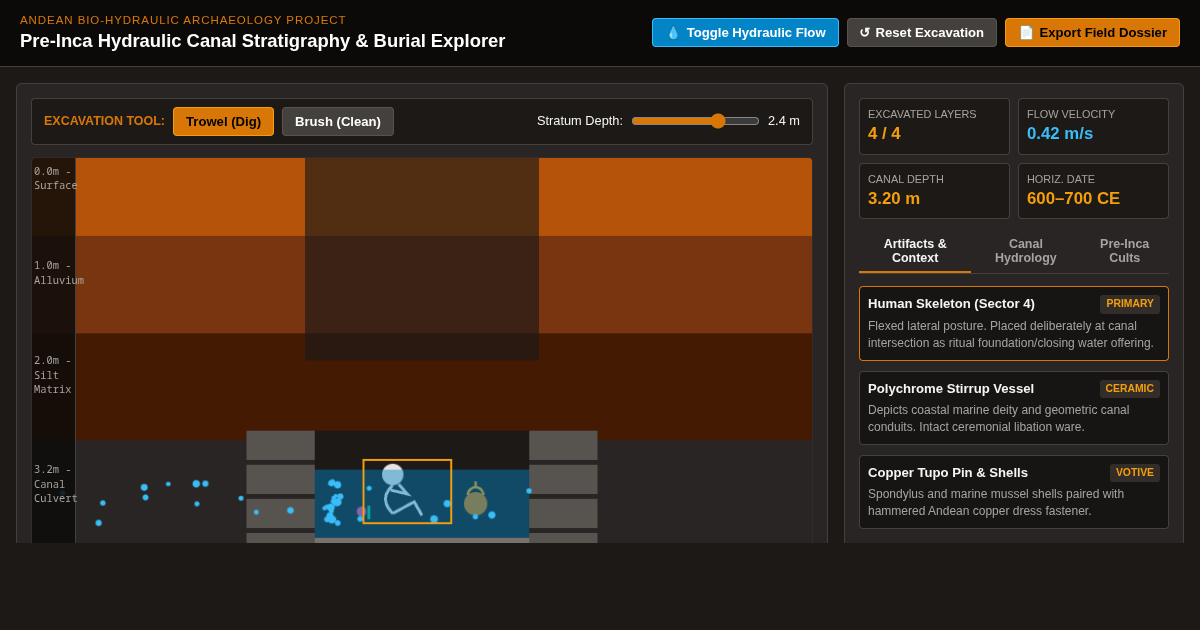The width and height of the screenshot is (1200, 630).
Task: Select the Copper Tupo Pin & Shells card
Action: (x=1014, y=492)
